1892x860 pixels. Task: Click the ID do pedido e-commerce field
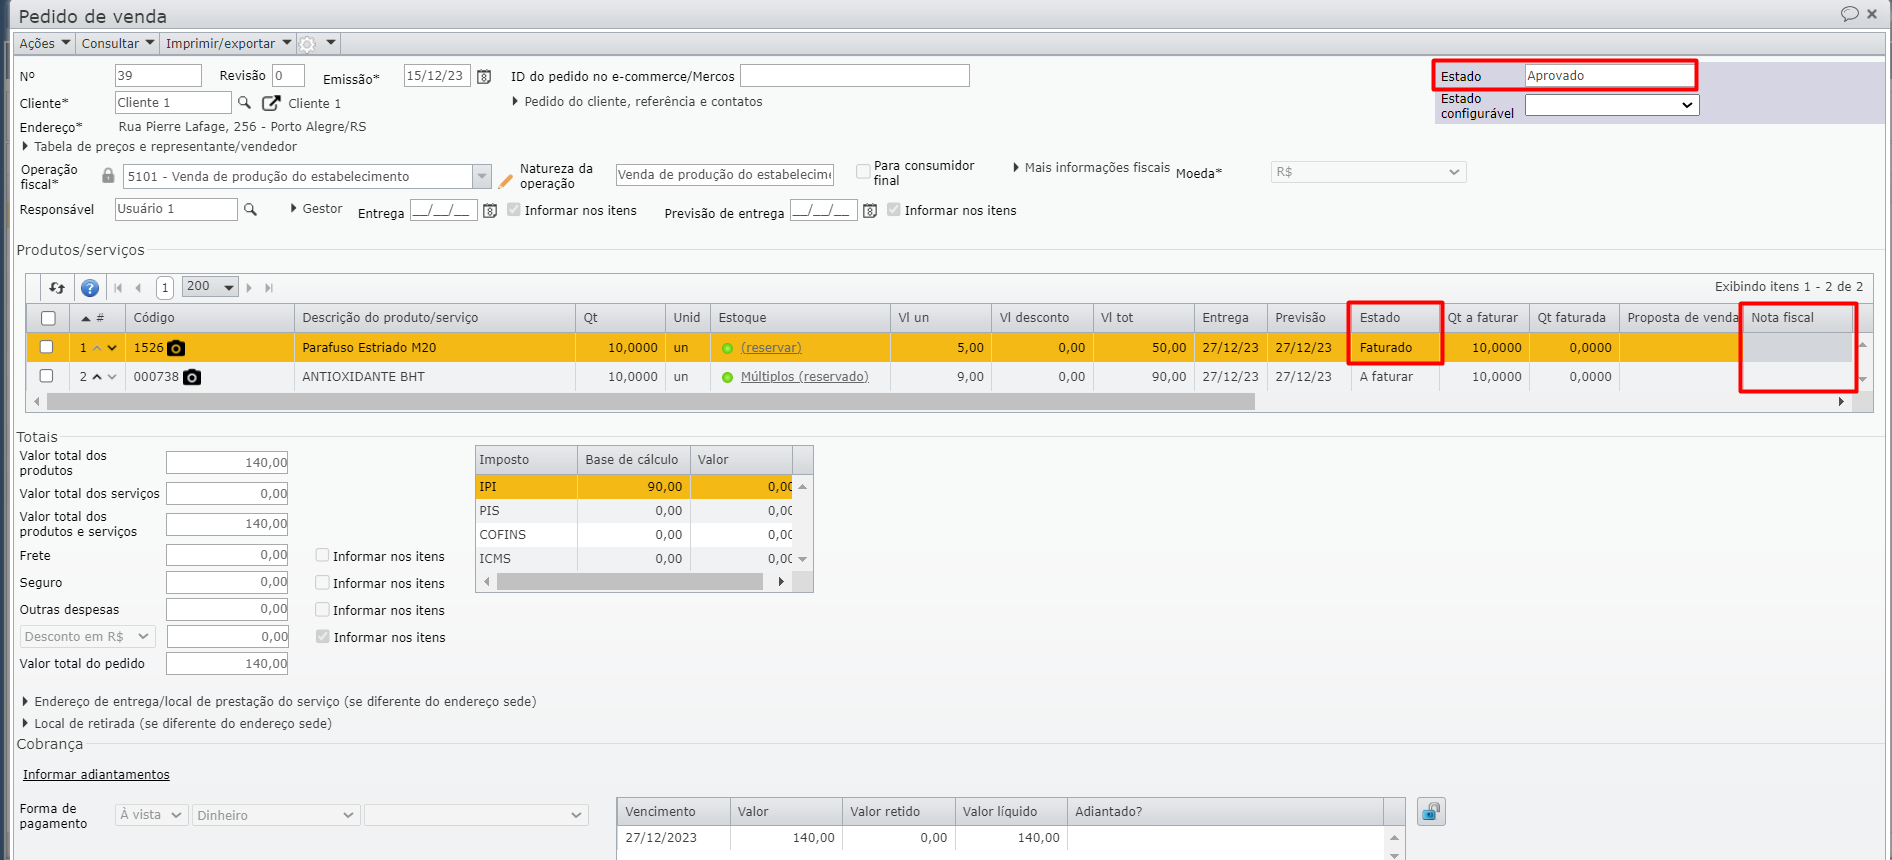[x=855, y=76]
